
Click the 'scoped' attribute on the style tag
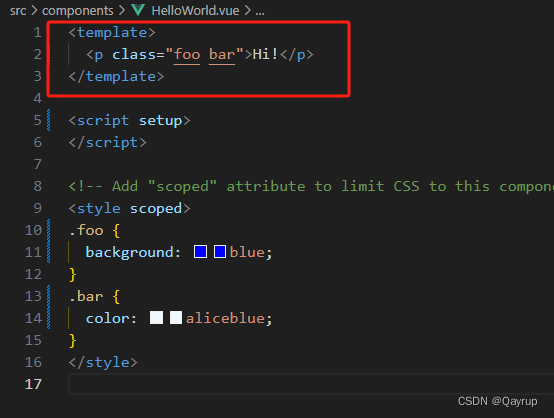click(x=156, y=208)
